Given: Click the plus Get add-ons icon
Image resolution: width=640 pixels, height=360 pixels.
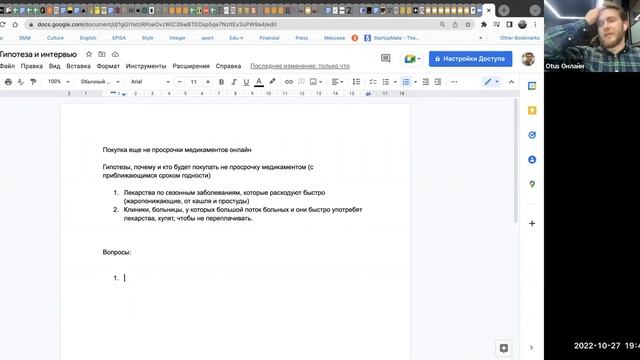Looking at the screenshot, I should (532, 223).
